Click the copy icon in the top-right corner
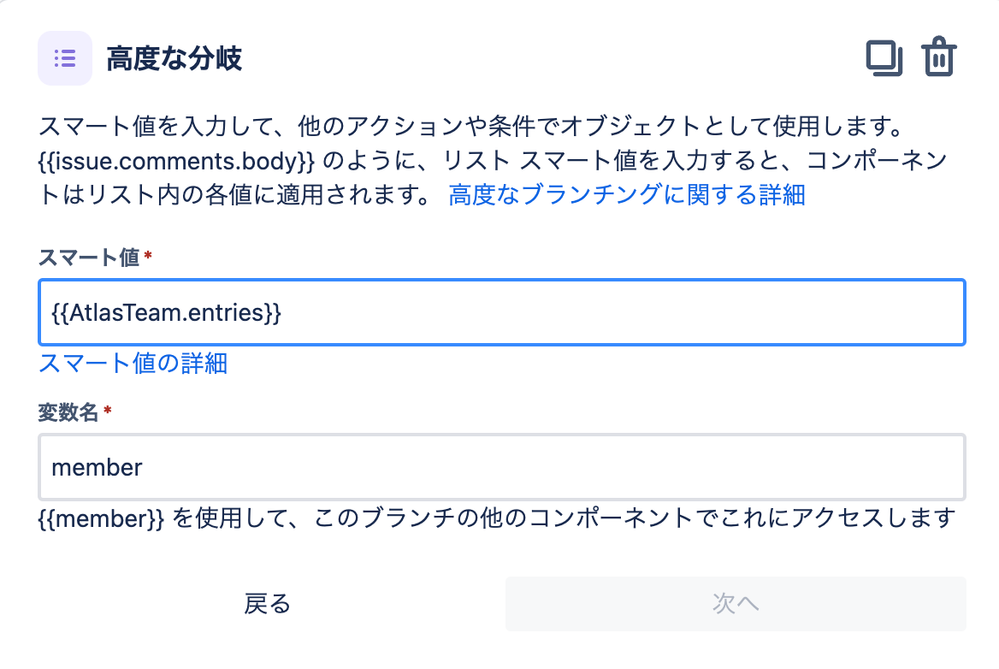Image resolution: width=999 pixels, height=669 pixels. point(884,57)
